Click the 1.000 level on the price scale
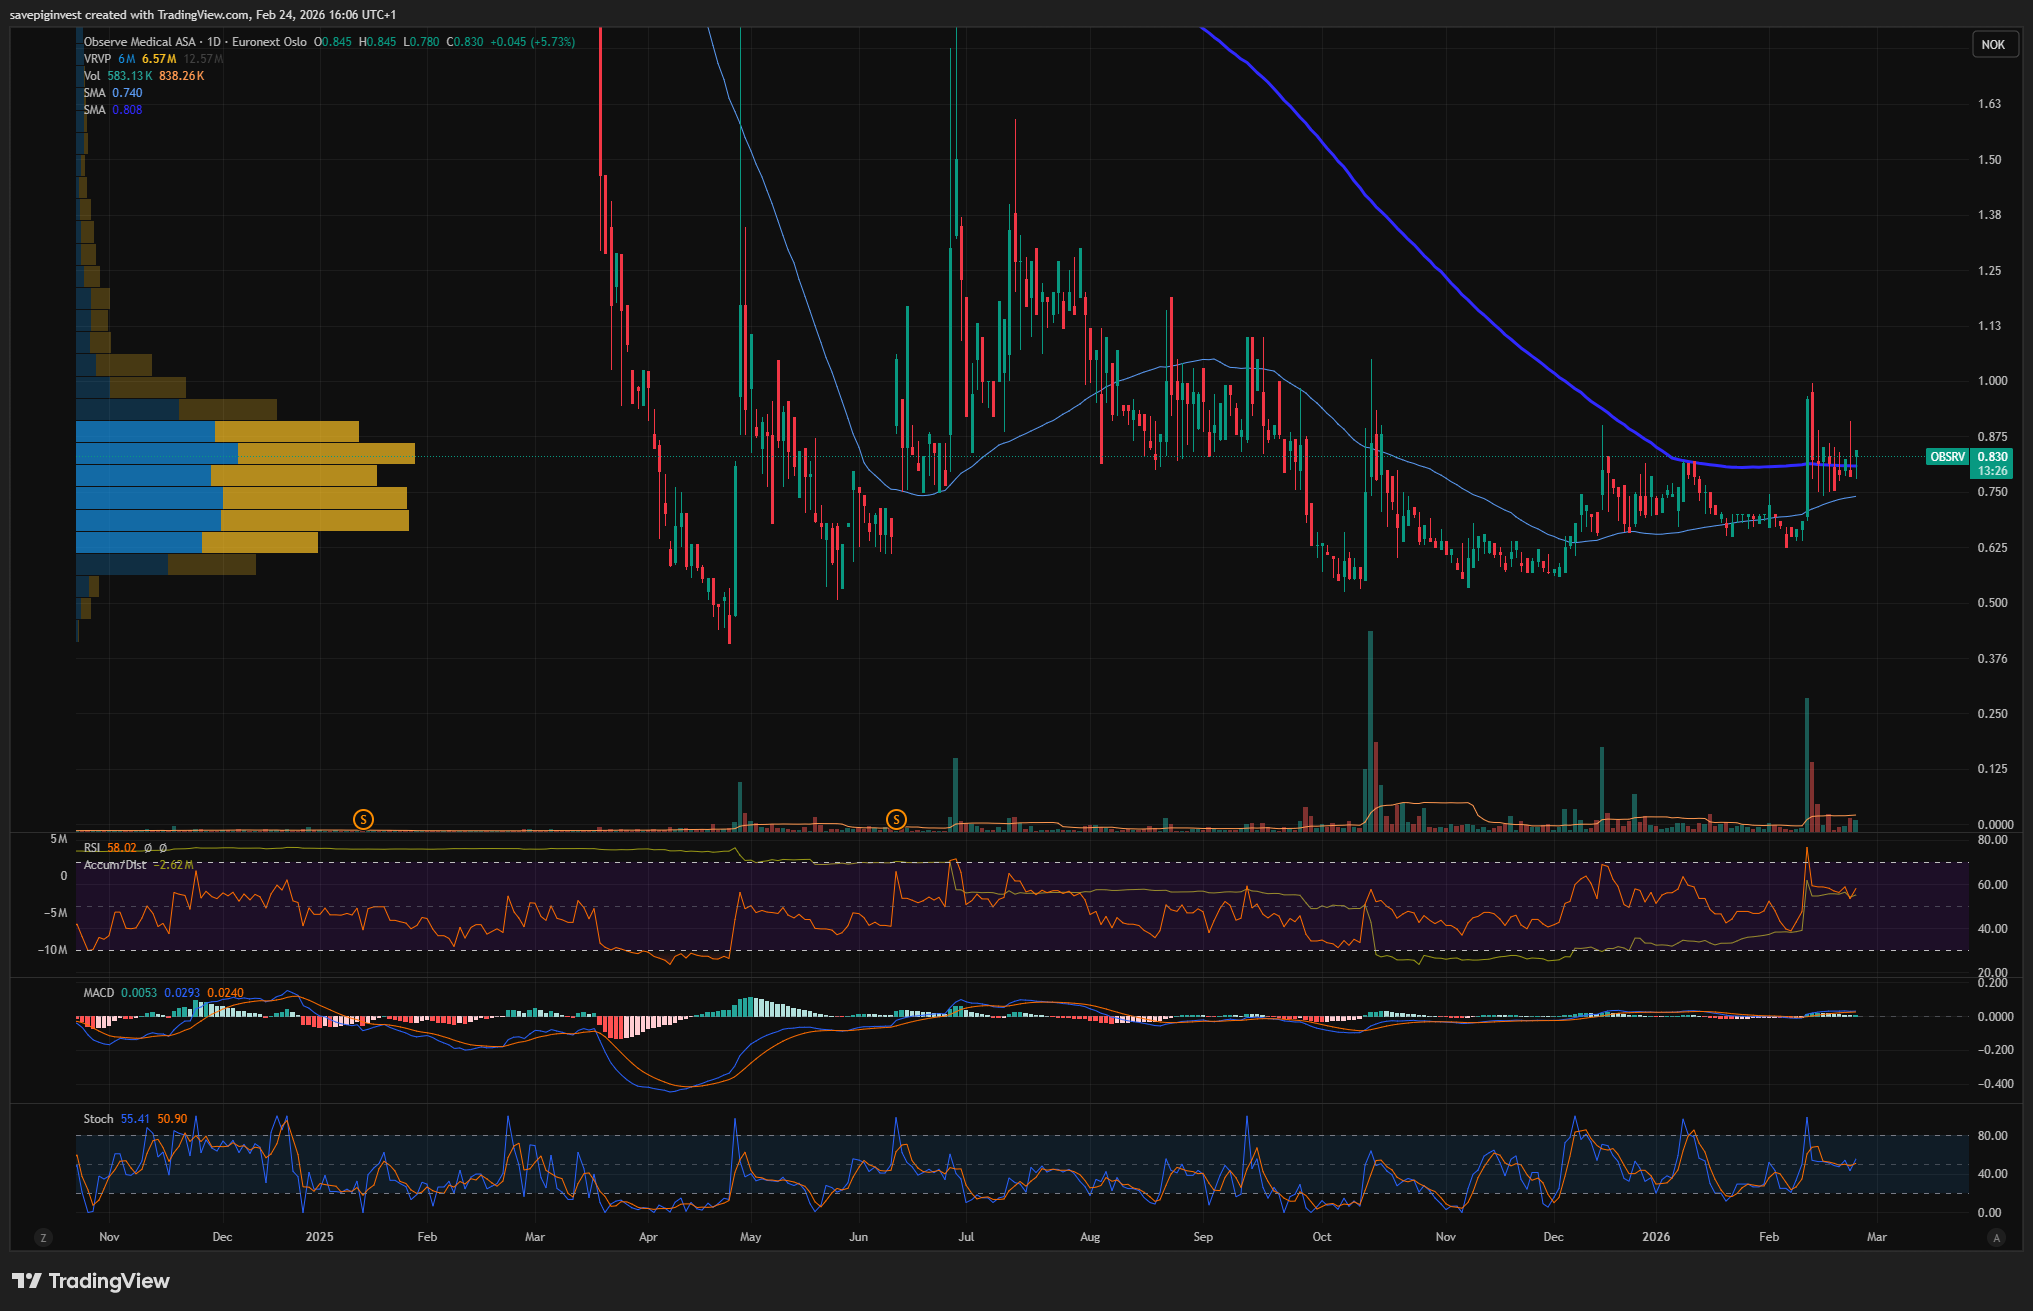 coord(1991,381)
